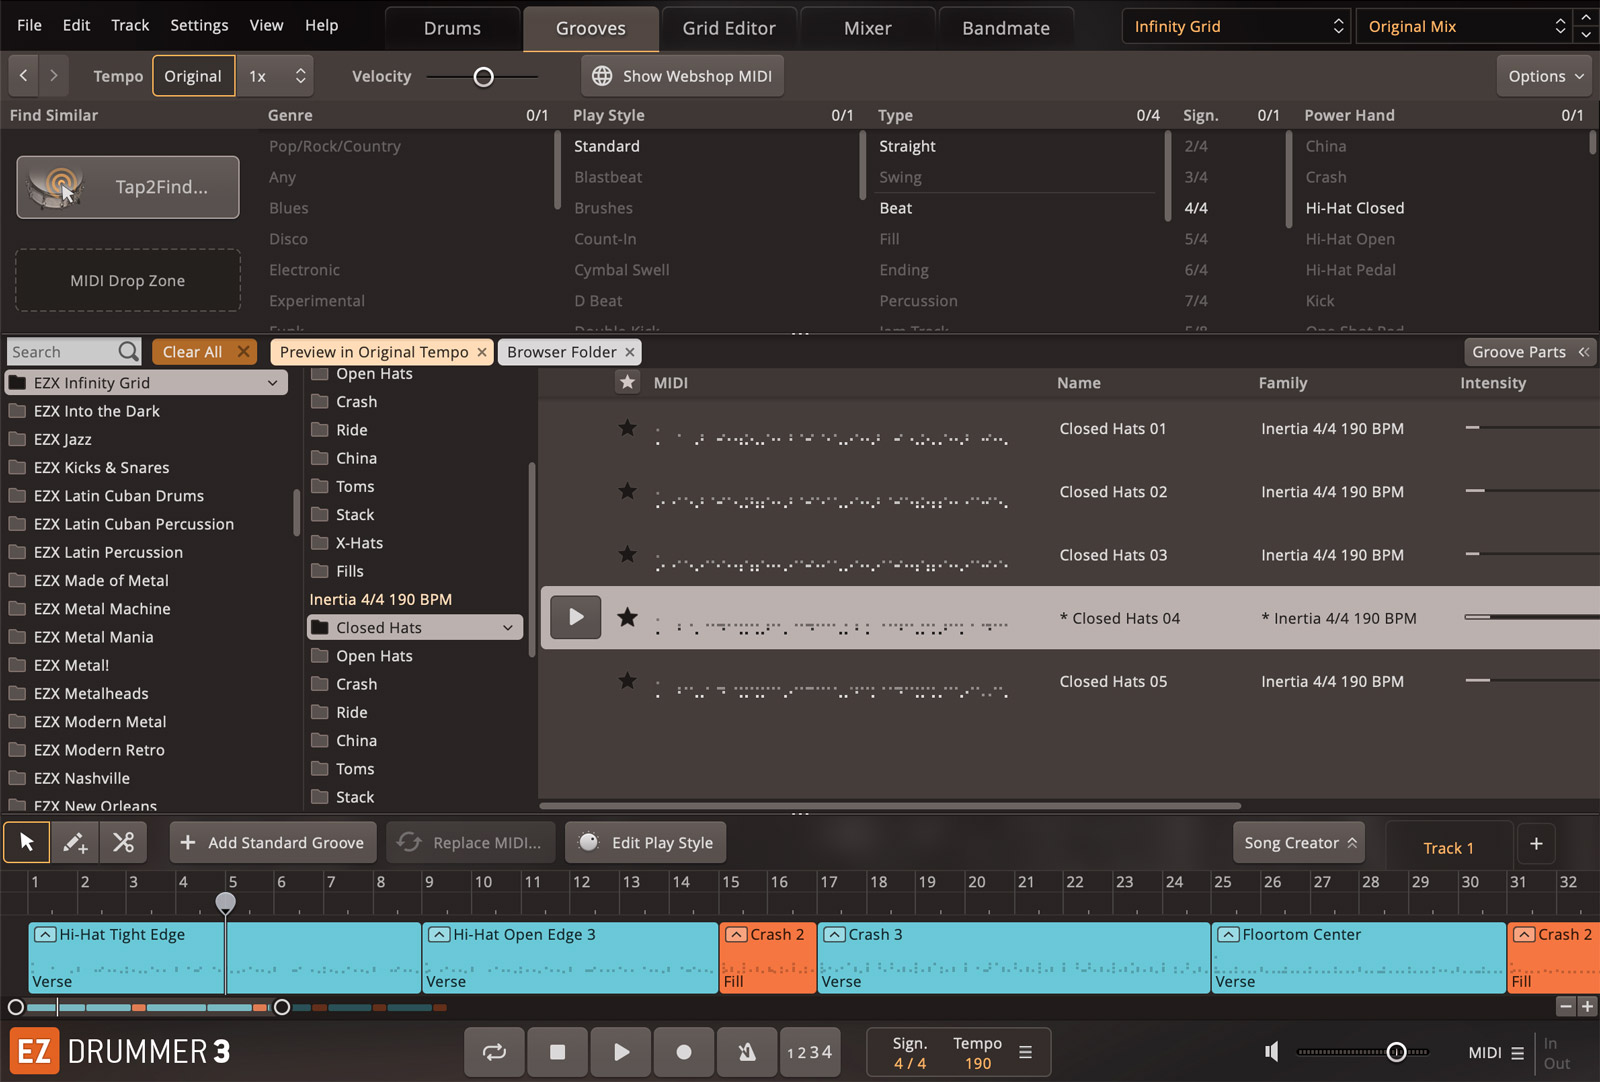Preview the Closed Hats 04 groove
1600x1082 pixels.
(x=576, y=618)
